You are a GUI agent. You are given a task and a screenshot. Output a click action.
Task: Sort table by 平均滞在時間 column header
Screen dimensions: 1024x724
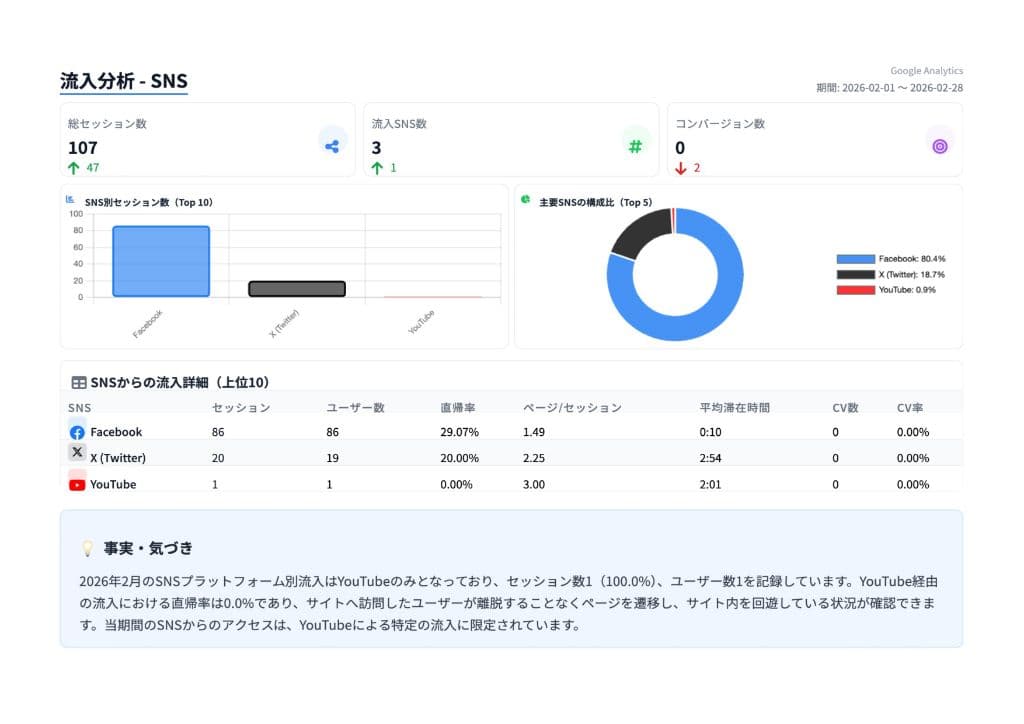pos(735,408)
